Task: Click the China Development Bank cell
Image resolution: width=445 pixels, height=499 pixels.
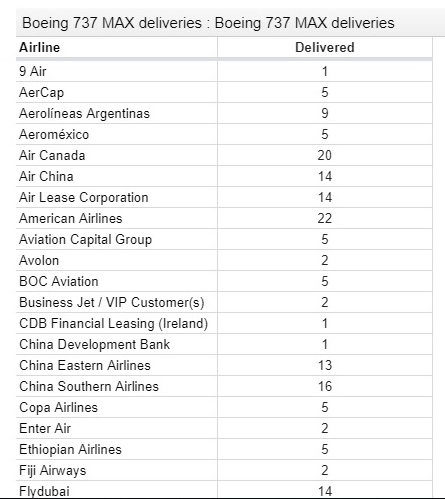Action: [x=117, y=344]
